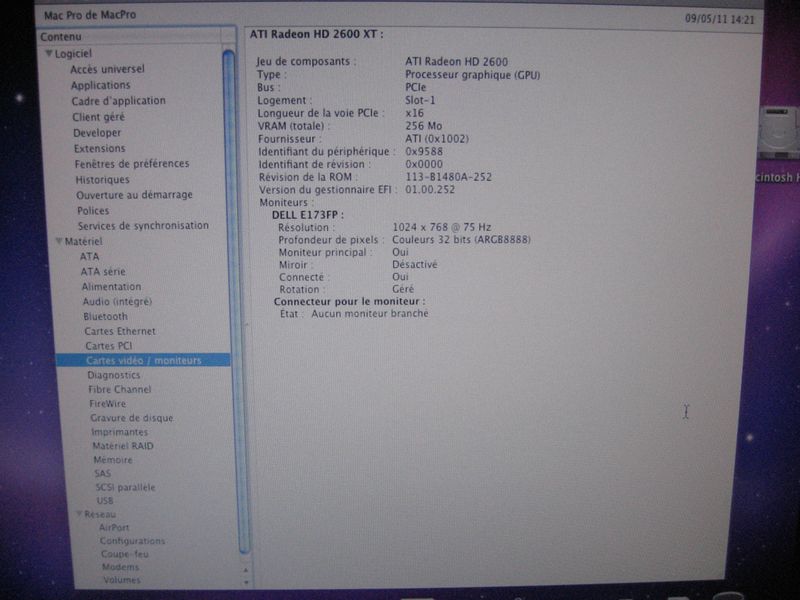
Task: Click the DELL E173FP monitor heading
Action: [308, 215]
